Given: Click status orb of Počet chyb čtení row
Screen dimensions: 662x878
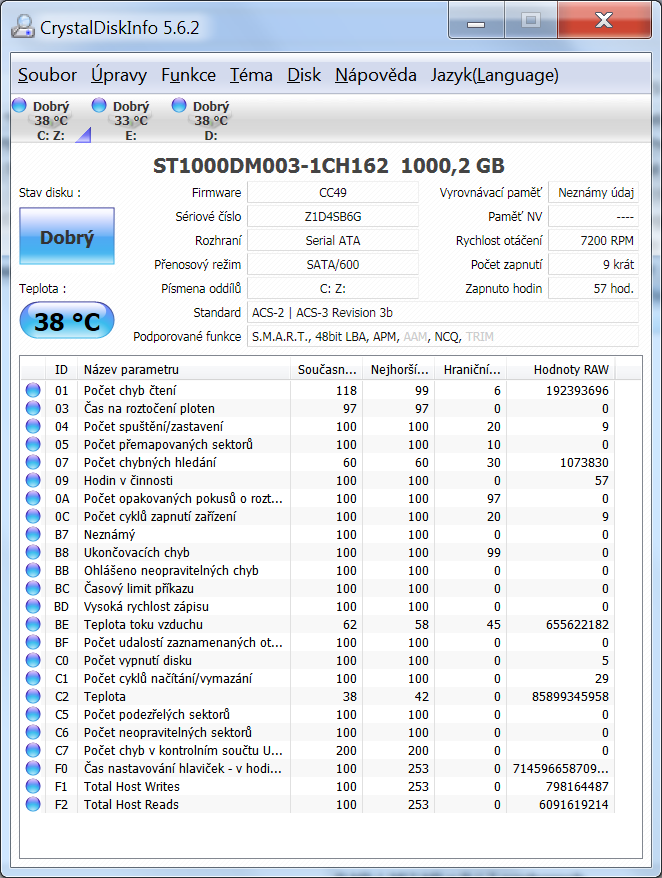Looking at the screenshot, I should click(x=33, y=390).
